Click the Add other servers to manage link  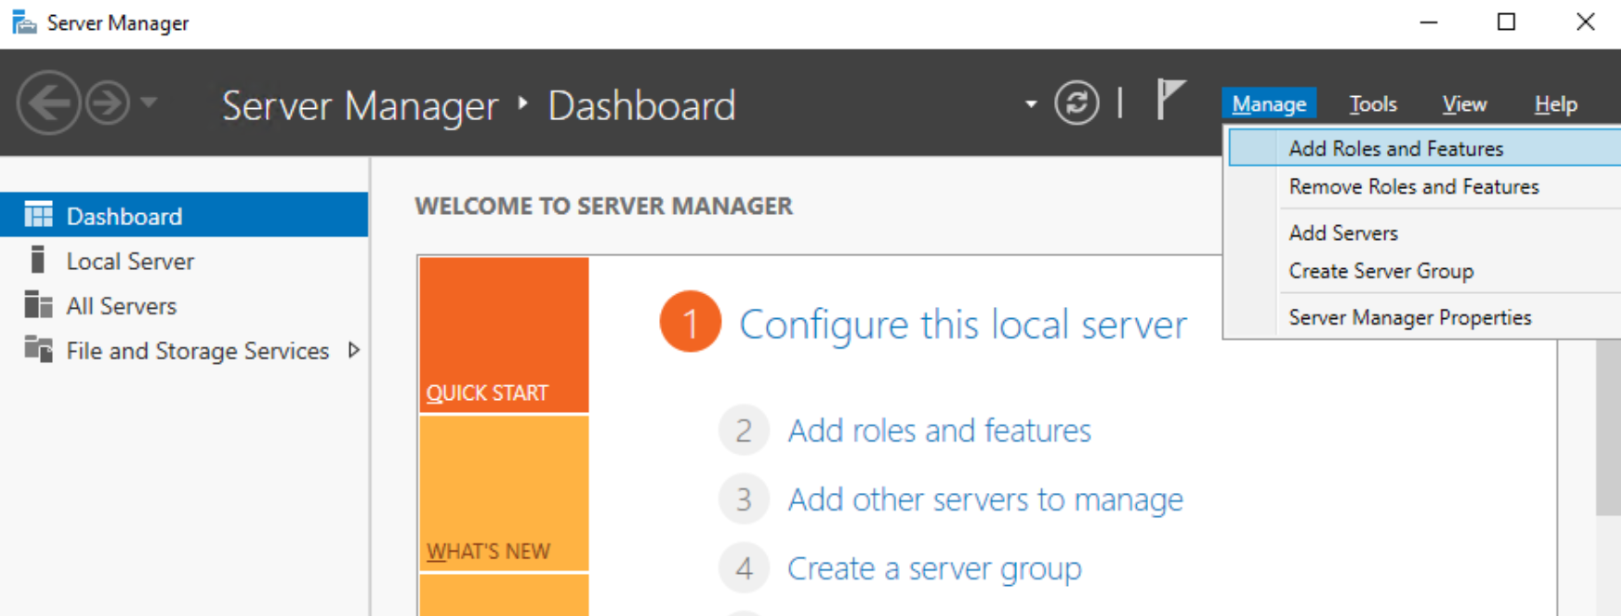[x=985, y=499]
